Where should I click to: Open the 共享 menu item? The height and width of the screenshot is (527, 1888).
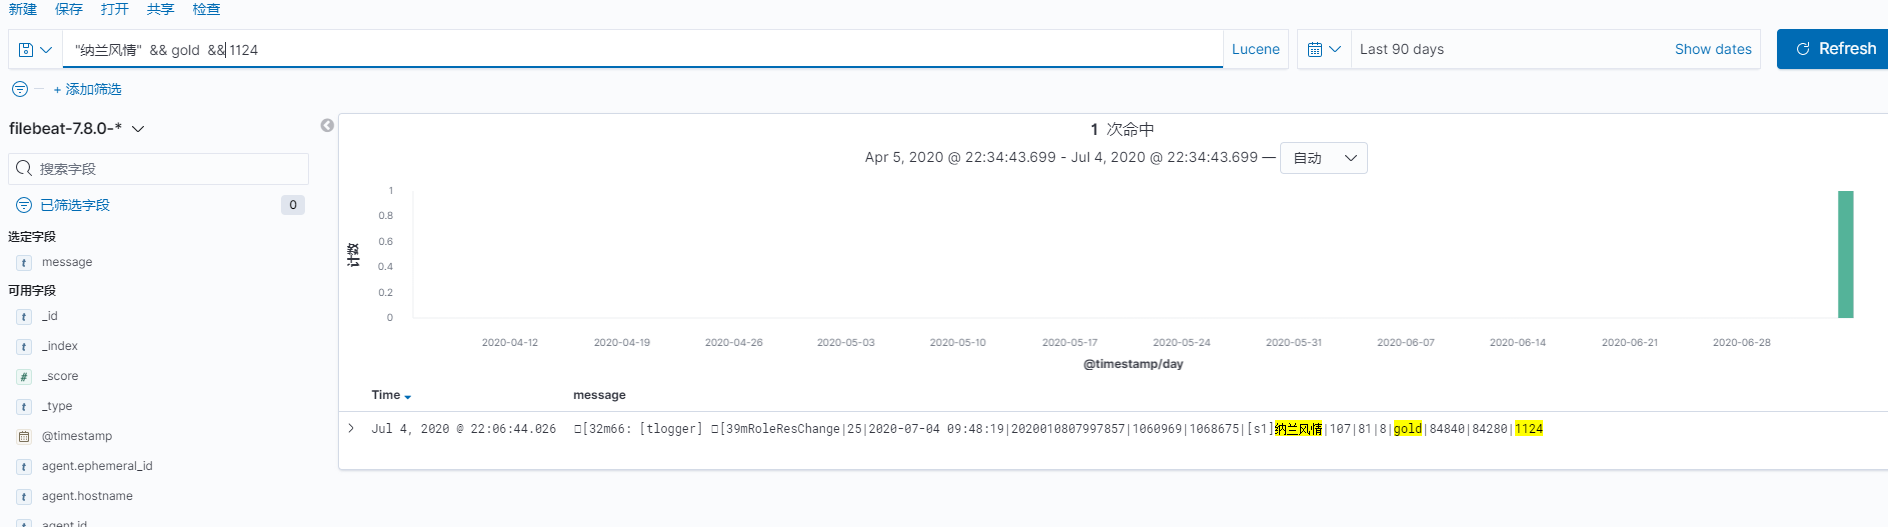(x=160, y=9)
